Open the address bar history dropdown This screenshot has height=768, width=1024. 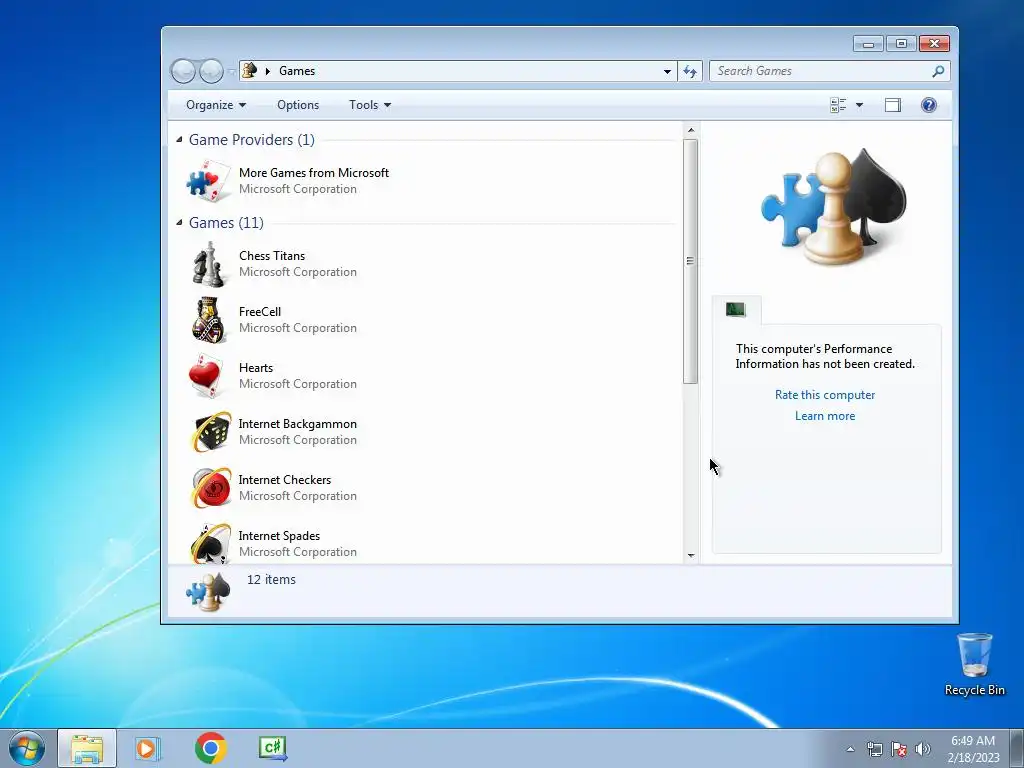coord(667,71)
